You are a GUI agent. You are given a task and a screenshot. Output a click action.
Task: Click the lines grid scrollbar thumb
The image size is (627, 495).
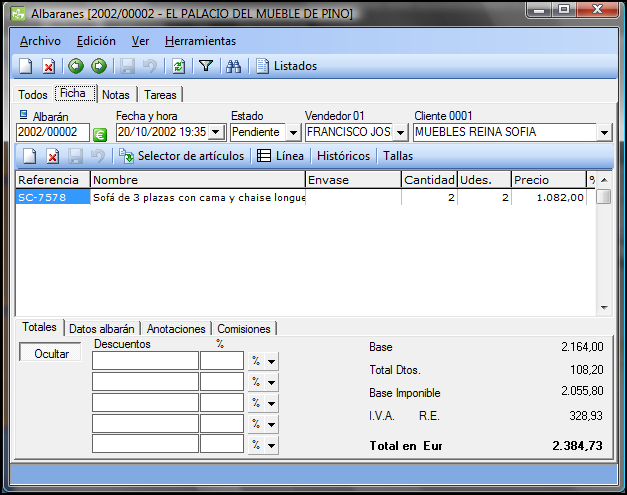[604, 197]
